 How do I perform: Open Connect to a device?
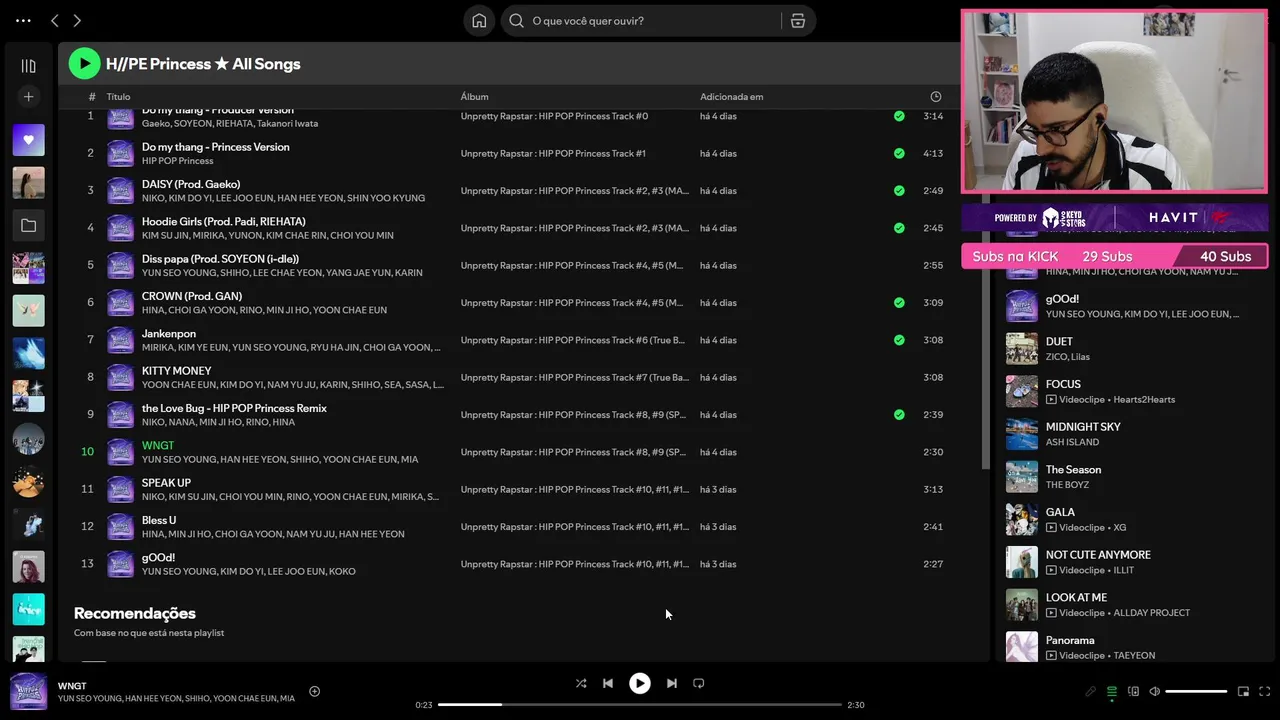(x=1133, y=691)
